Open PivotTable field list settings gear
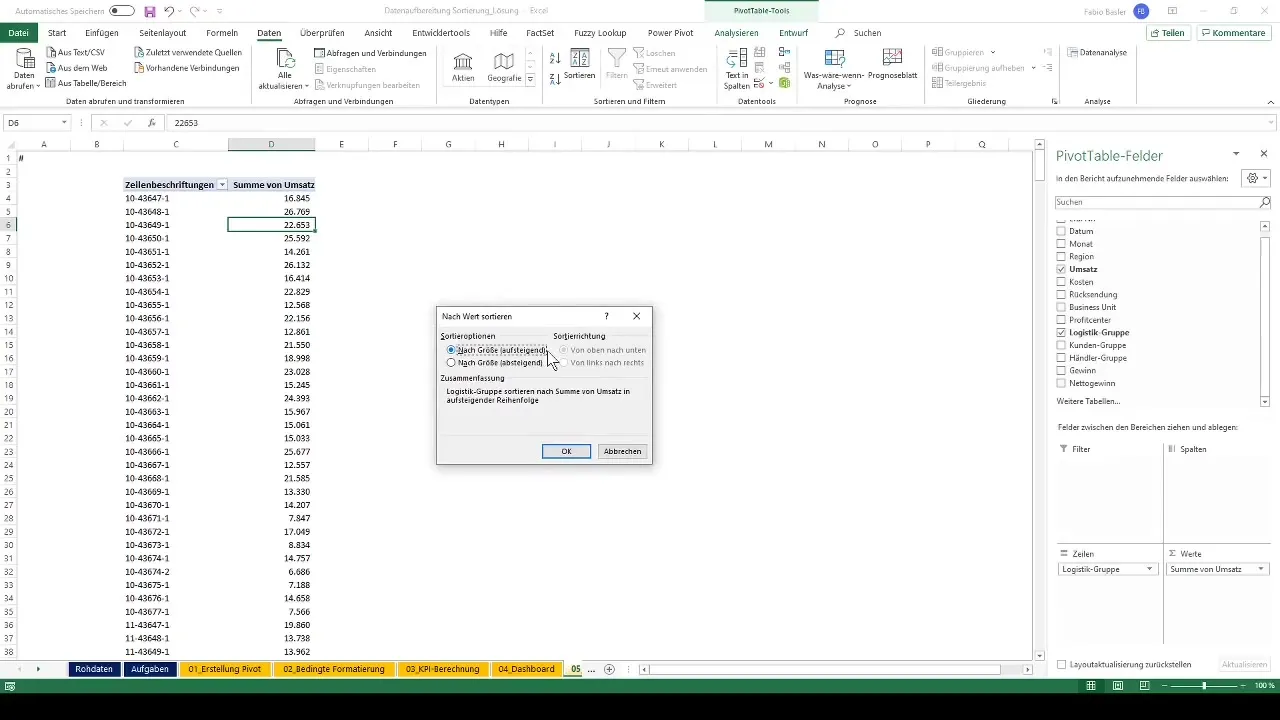1280x720 pixels. pyautogui.click(x=1254, y=178)
